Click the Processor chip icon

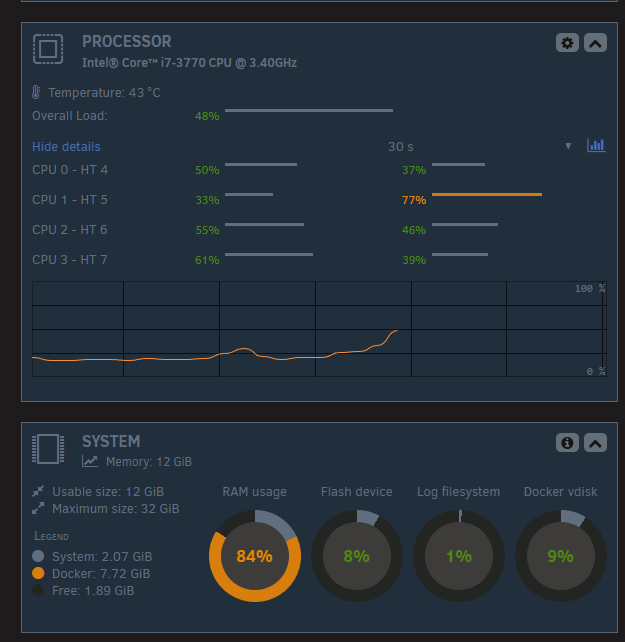(48, 49)
